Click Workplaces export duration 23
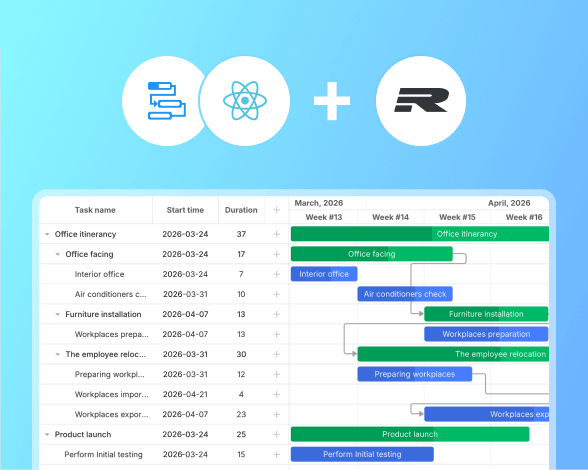This screenshot has height=470, width=588. click(x=241, y=414)
